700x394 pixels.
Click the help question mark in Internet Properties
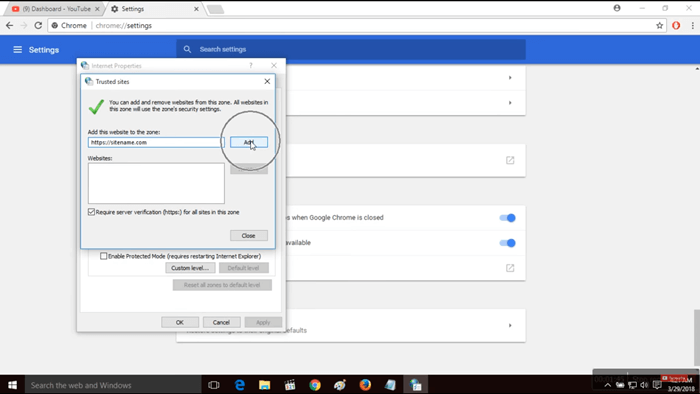tap(251, 66)
